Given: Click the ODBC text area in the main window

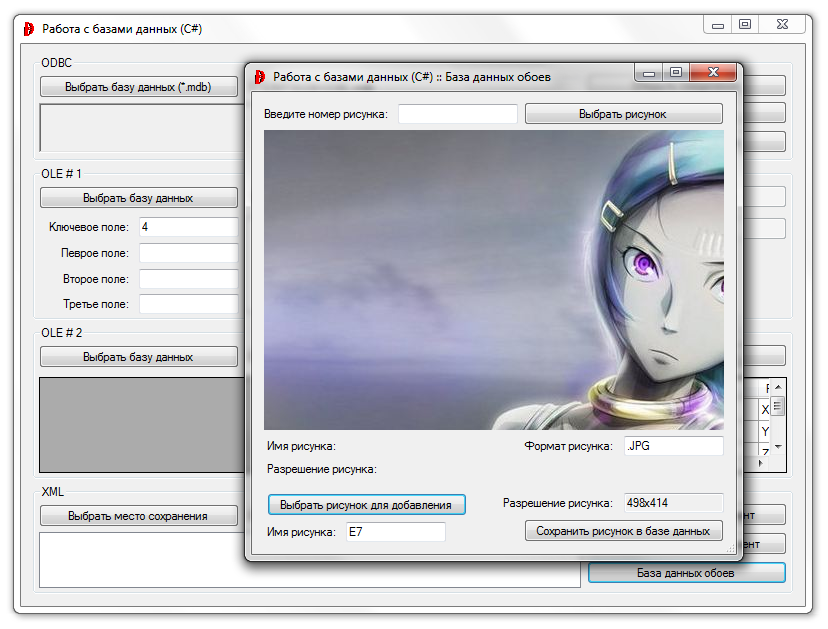Looking at the screenshot, I should click(x=142, y=128).
